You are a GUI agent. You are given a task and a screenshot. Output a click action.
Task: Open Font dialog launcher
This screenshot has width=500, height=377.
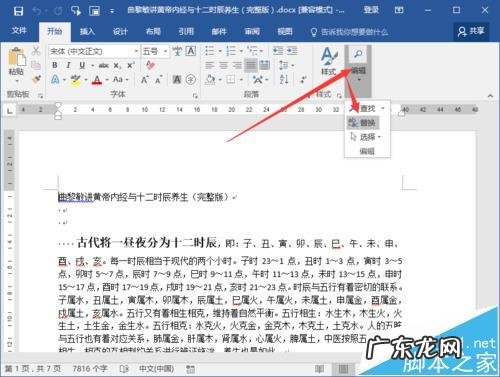[x=195, y=96]
